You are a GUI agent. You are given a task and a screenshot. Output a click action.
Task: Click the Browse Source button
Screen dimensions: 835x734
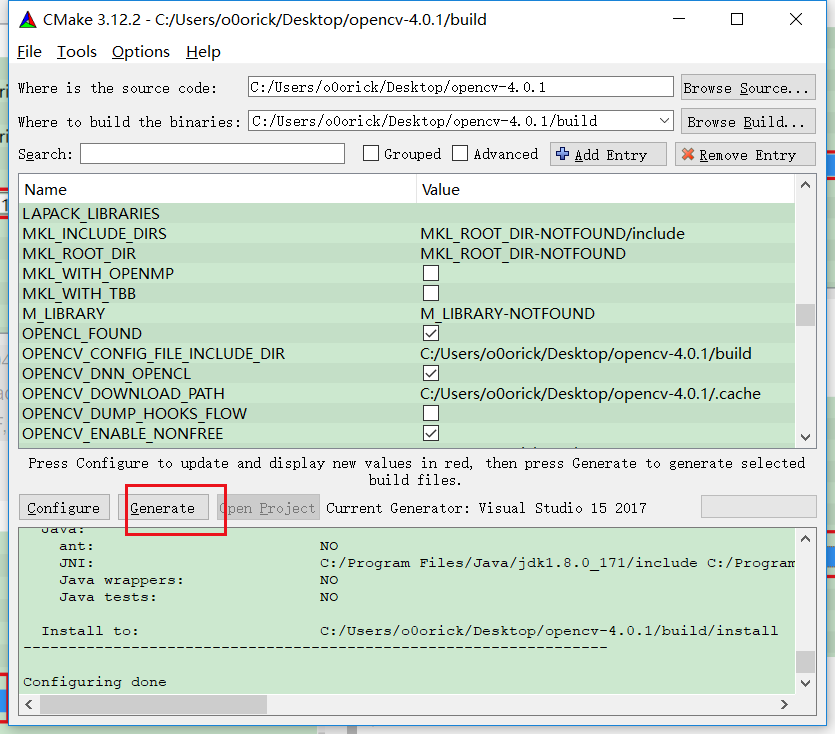coord(748,87)
